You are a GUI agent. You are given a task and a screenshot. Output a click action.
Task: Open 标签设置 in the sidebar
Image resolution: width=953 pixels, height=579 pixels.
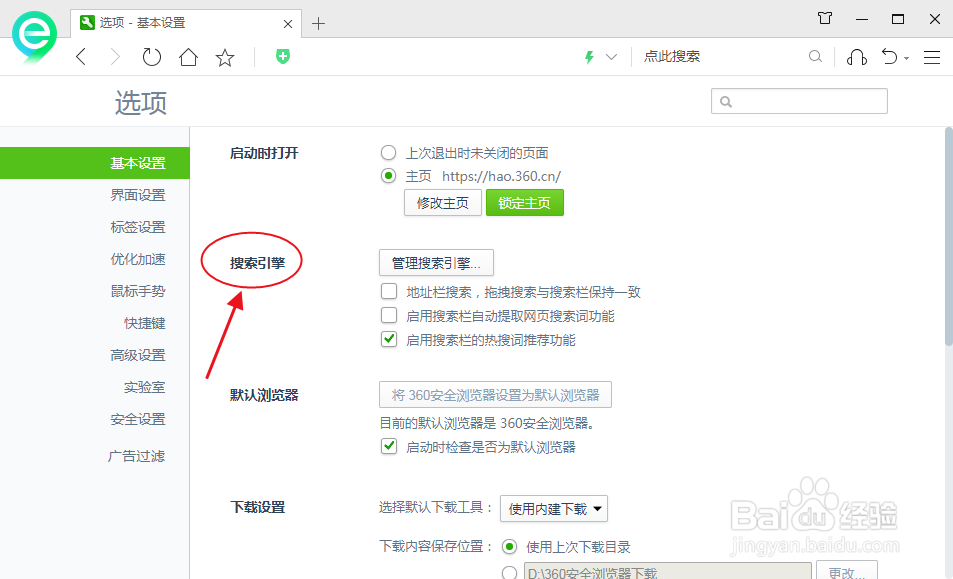click(137, 227)
